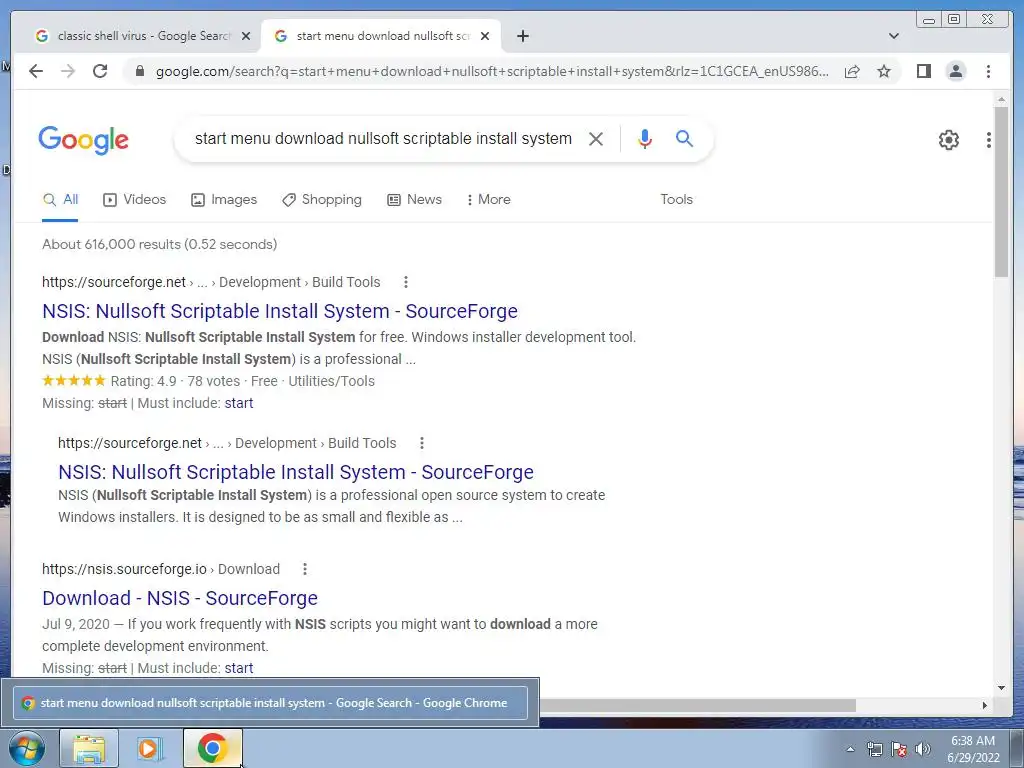Screen dimensions: 1024x768
Task: Click the horizontal scrollbar right arrow
Action: coord(985,705)
